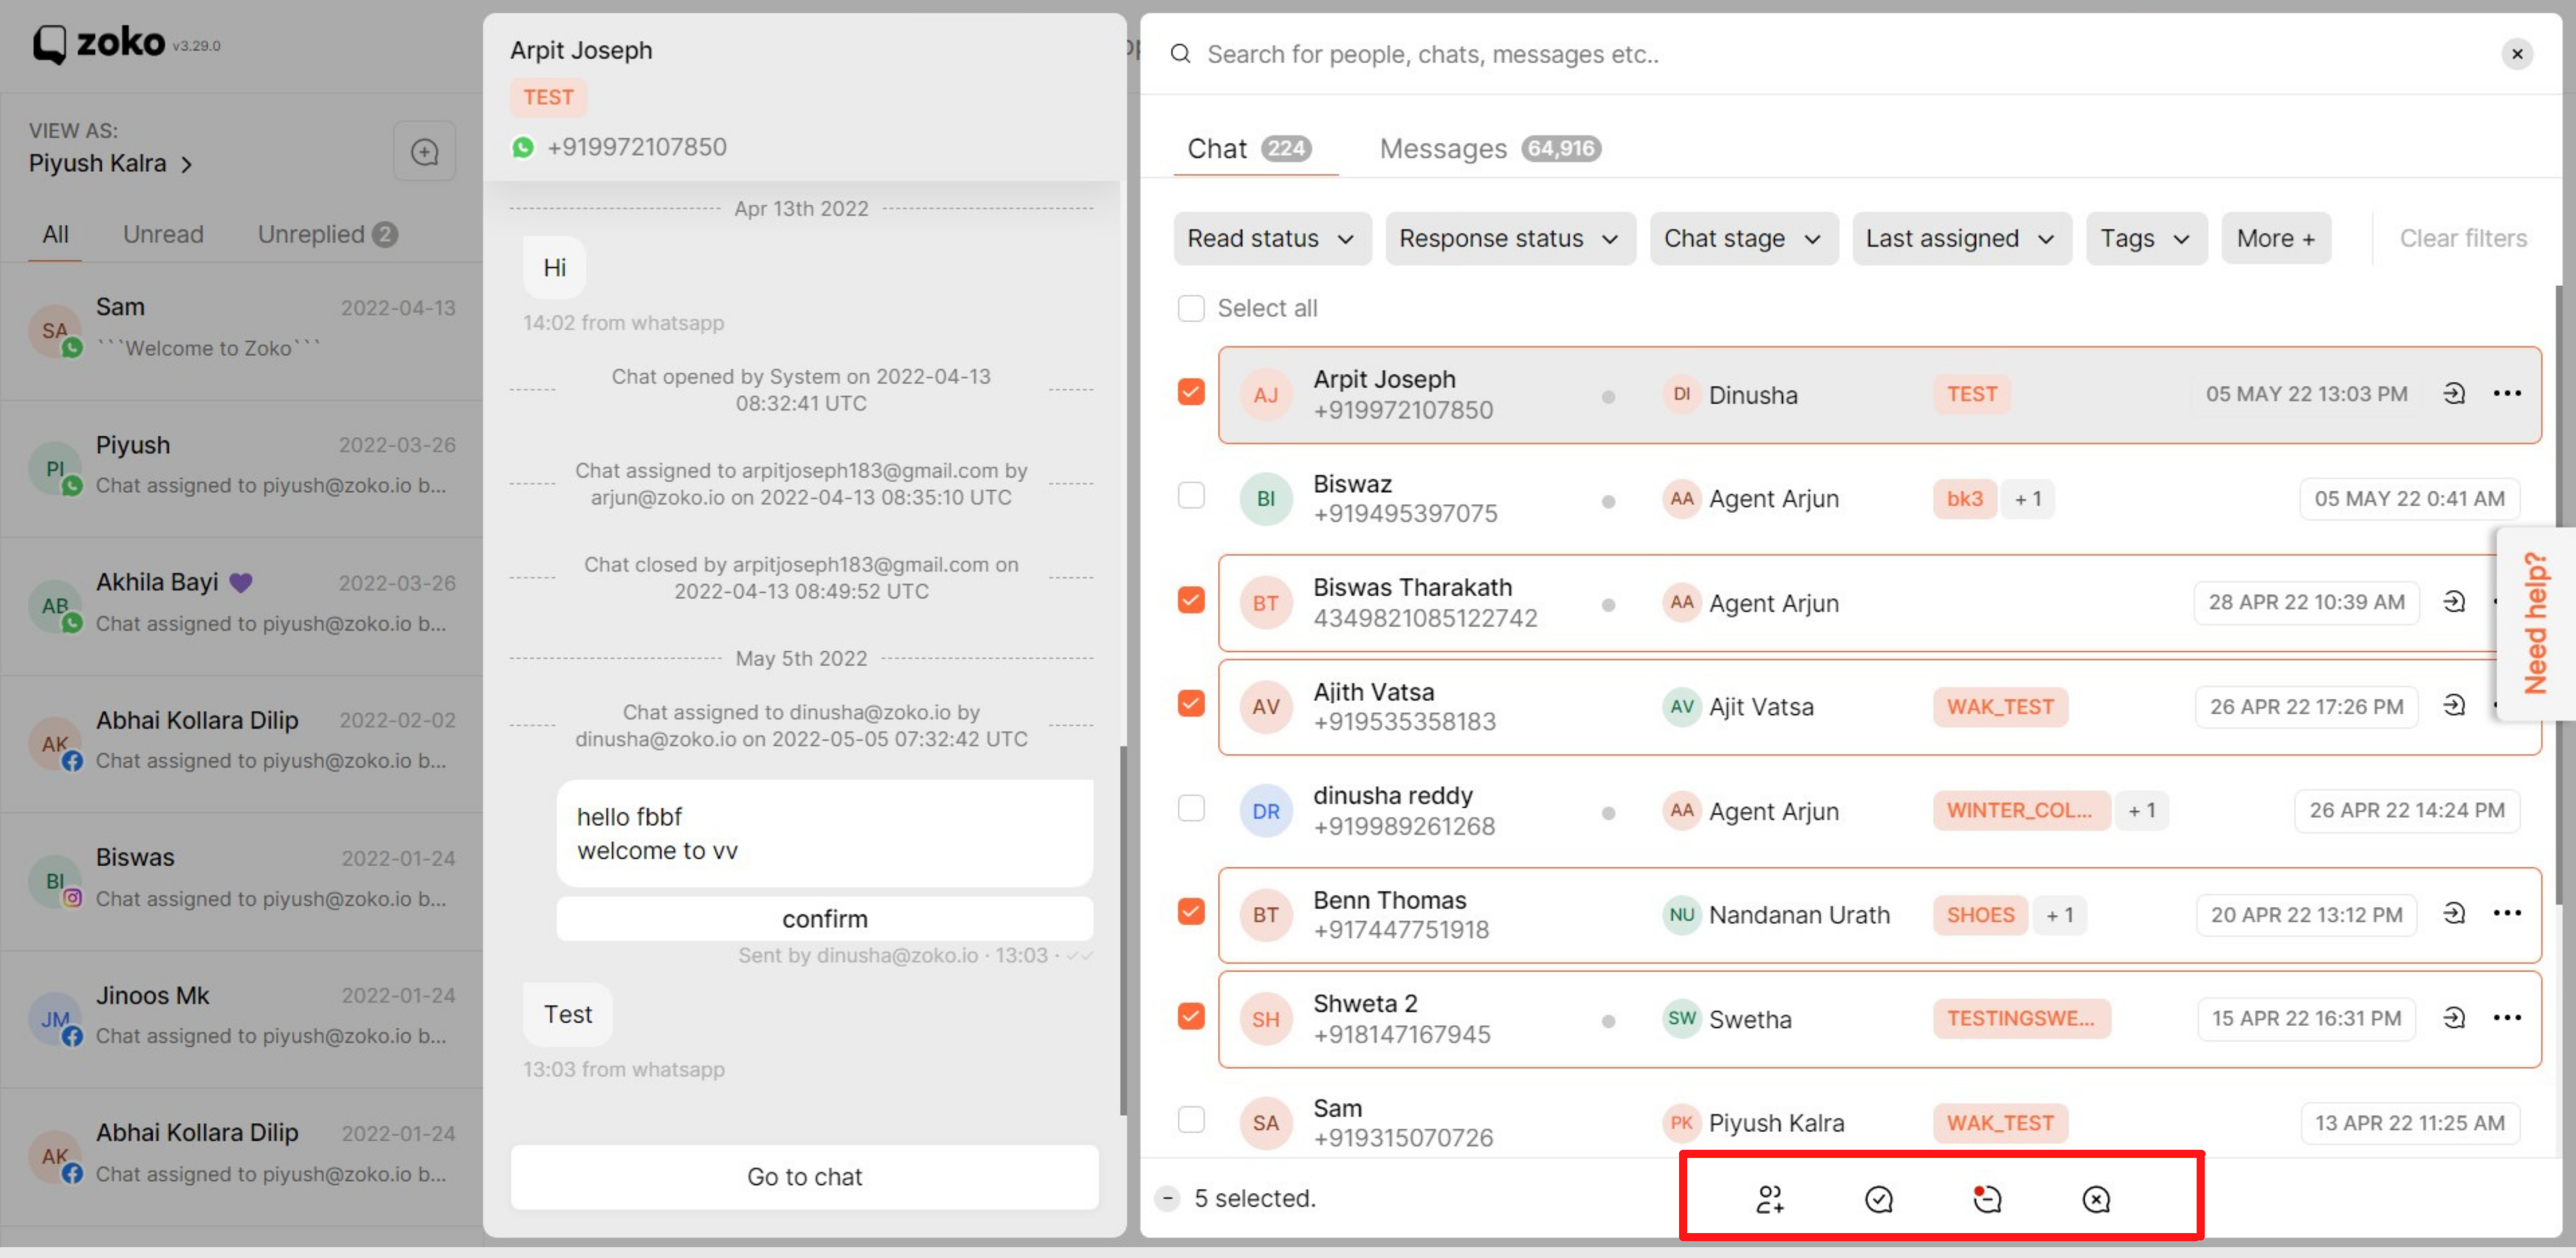Image resolution: width=2576 pixels, height=1258 pixels.
Task: Click the Zoko logo
Action: pos(99,43)
